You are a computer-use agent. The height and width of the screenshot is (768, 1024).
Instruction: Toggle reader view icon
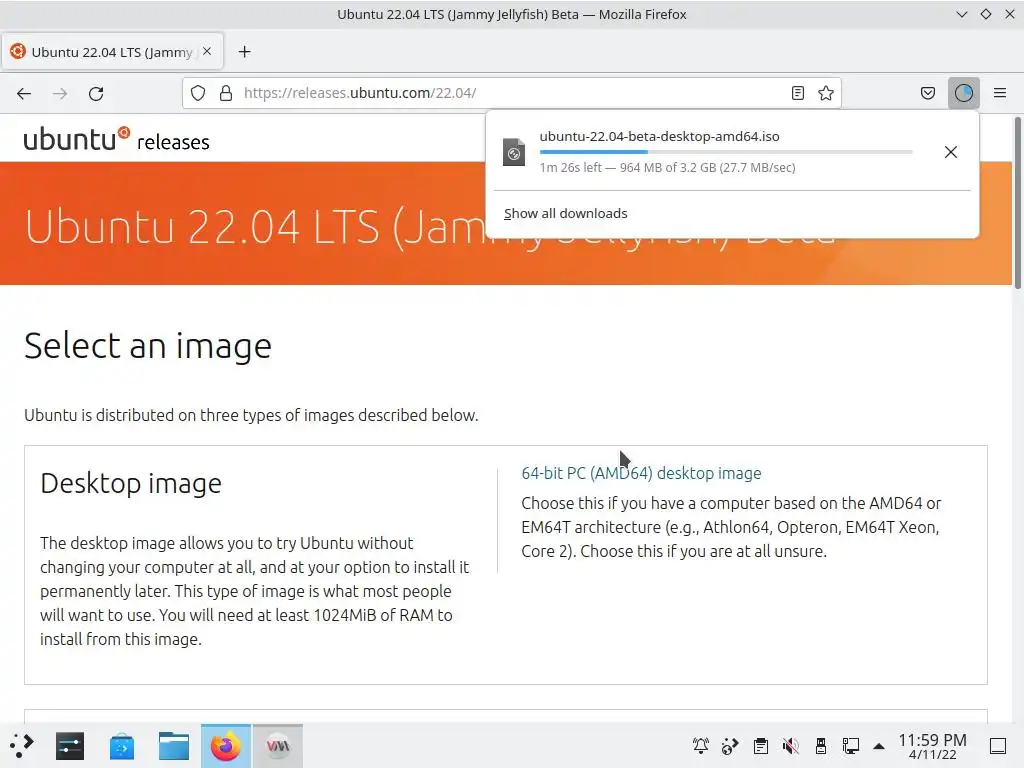tap(797, 93)
